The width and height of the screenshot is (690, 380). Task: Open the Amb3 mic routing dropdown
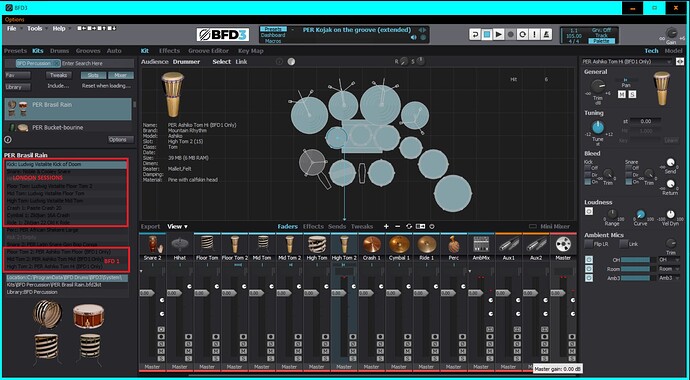click(x=669, y=278)
